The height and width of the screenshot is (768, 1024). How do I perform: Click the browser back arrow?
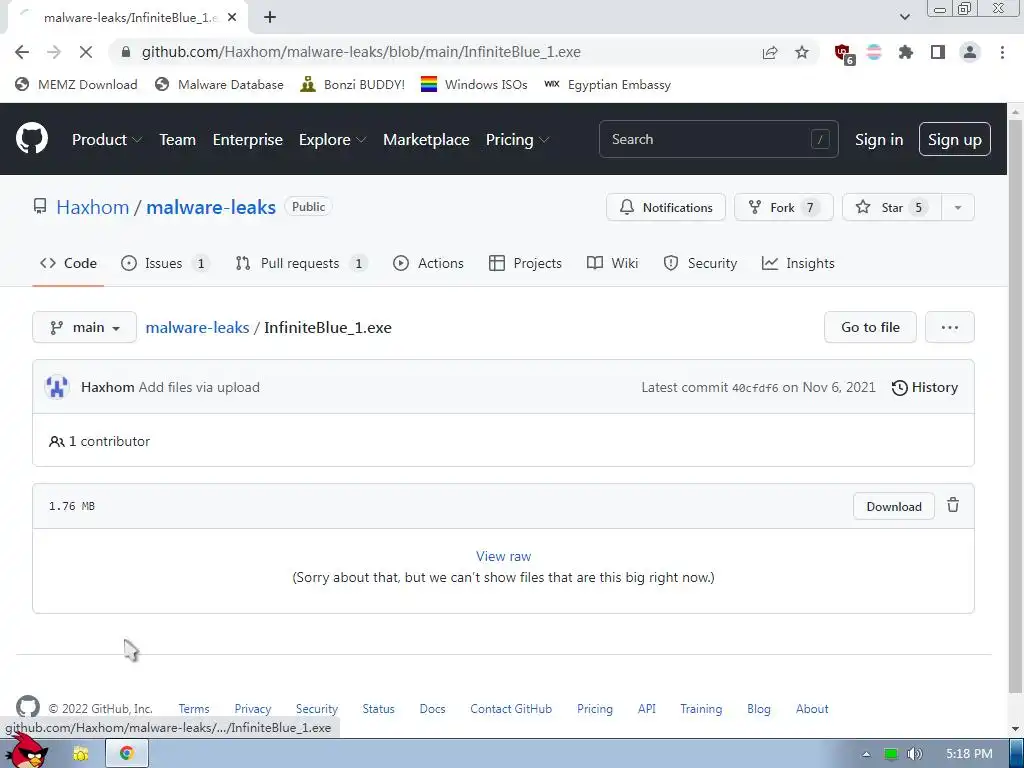tap(22, 52)
